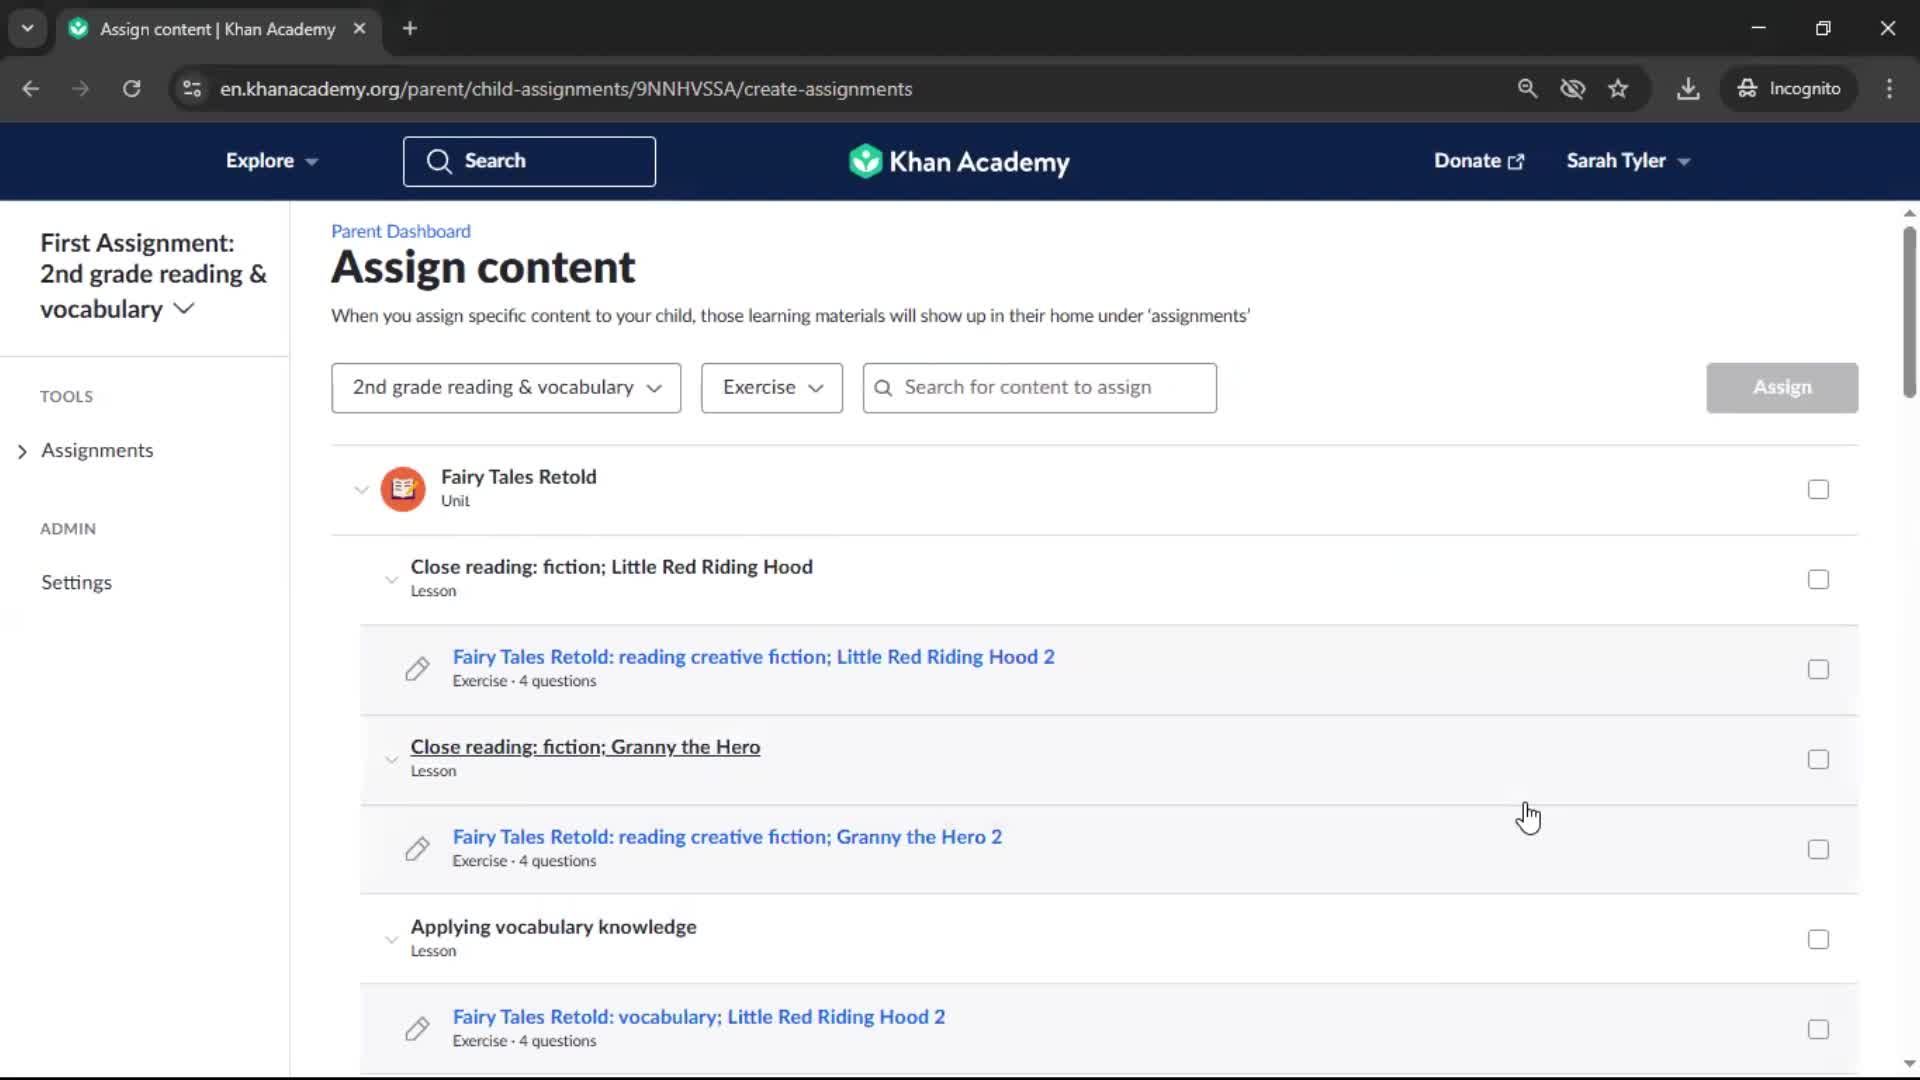This screenshot has height=1080, width=1920.
Task: Check the Close reading Little Red Riding Hood lesson checkbox
Action: click(x=1818, y=579)
